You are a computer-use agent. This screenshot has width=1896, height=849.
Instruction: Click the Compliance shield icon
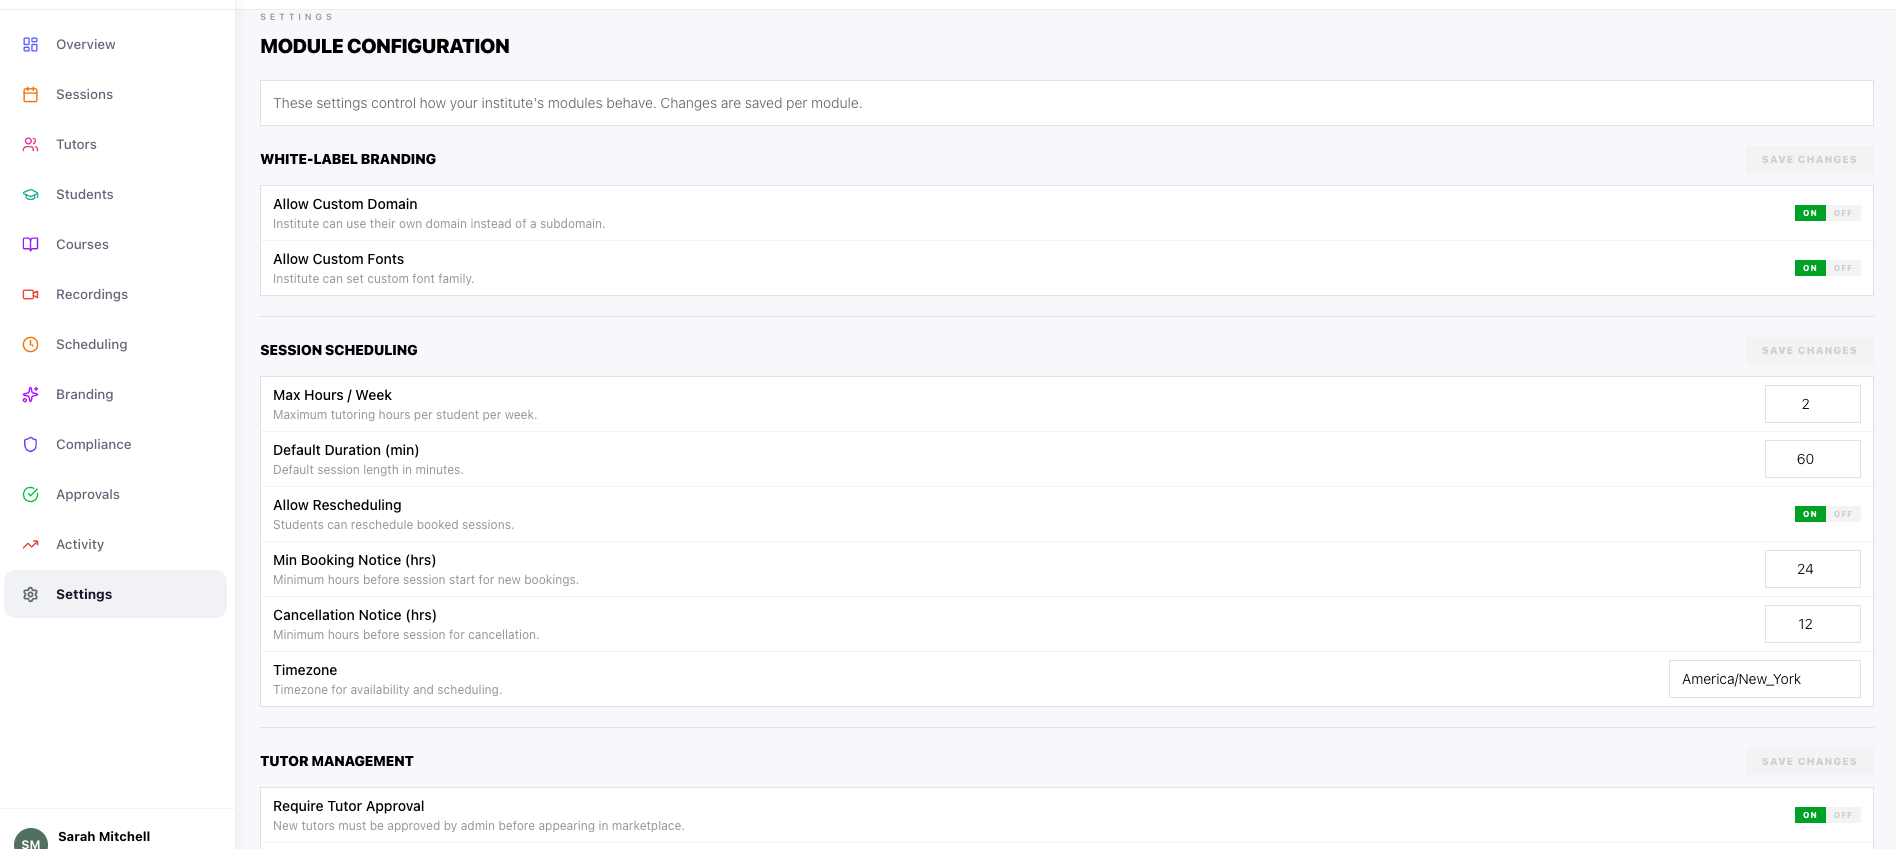(31, 445)
